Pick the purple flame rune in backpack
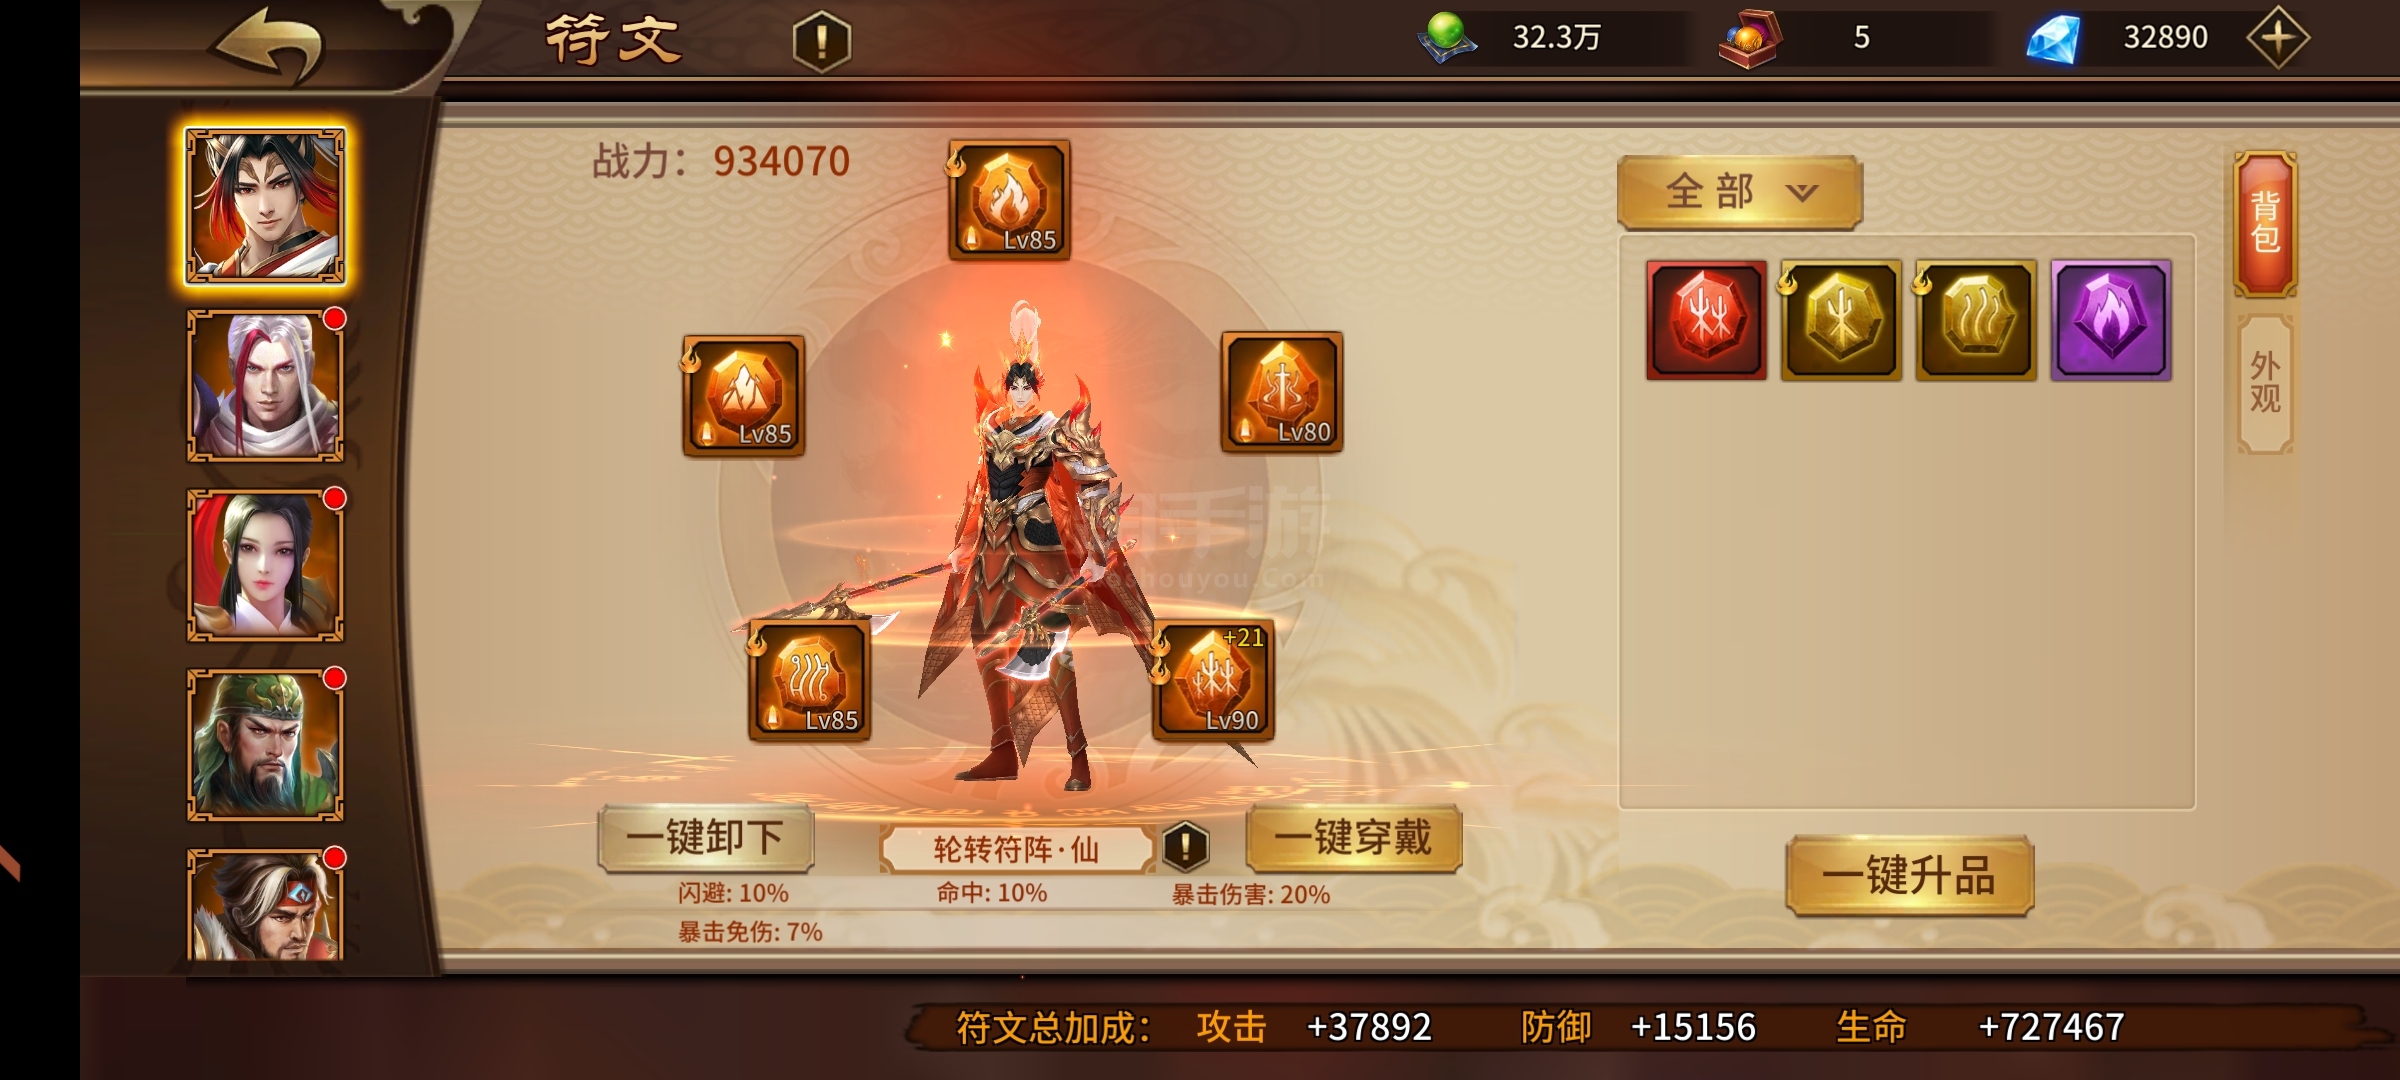 coord(2111,320)
